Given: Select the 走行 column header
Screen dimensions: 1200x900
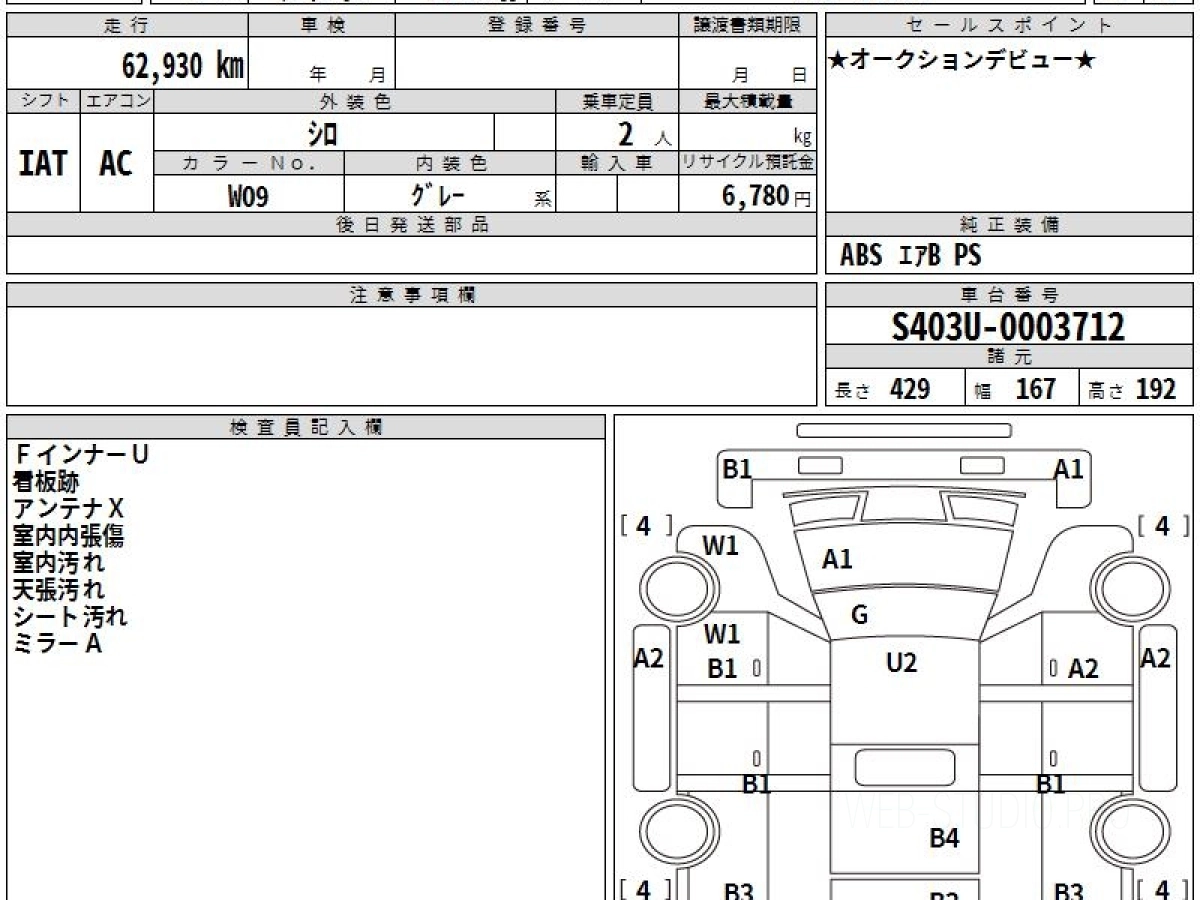Looking at the screenshot, I should coord(126,26).
